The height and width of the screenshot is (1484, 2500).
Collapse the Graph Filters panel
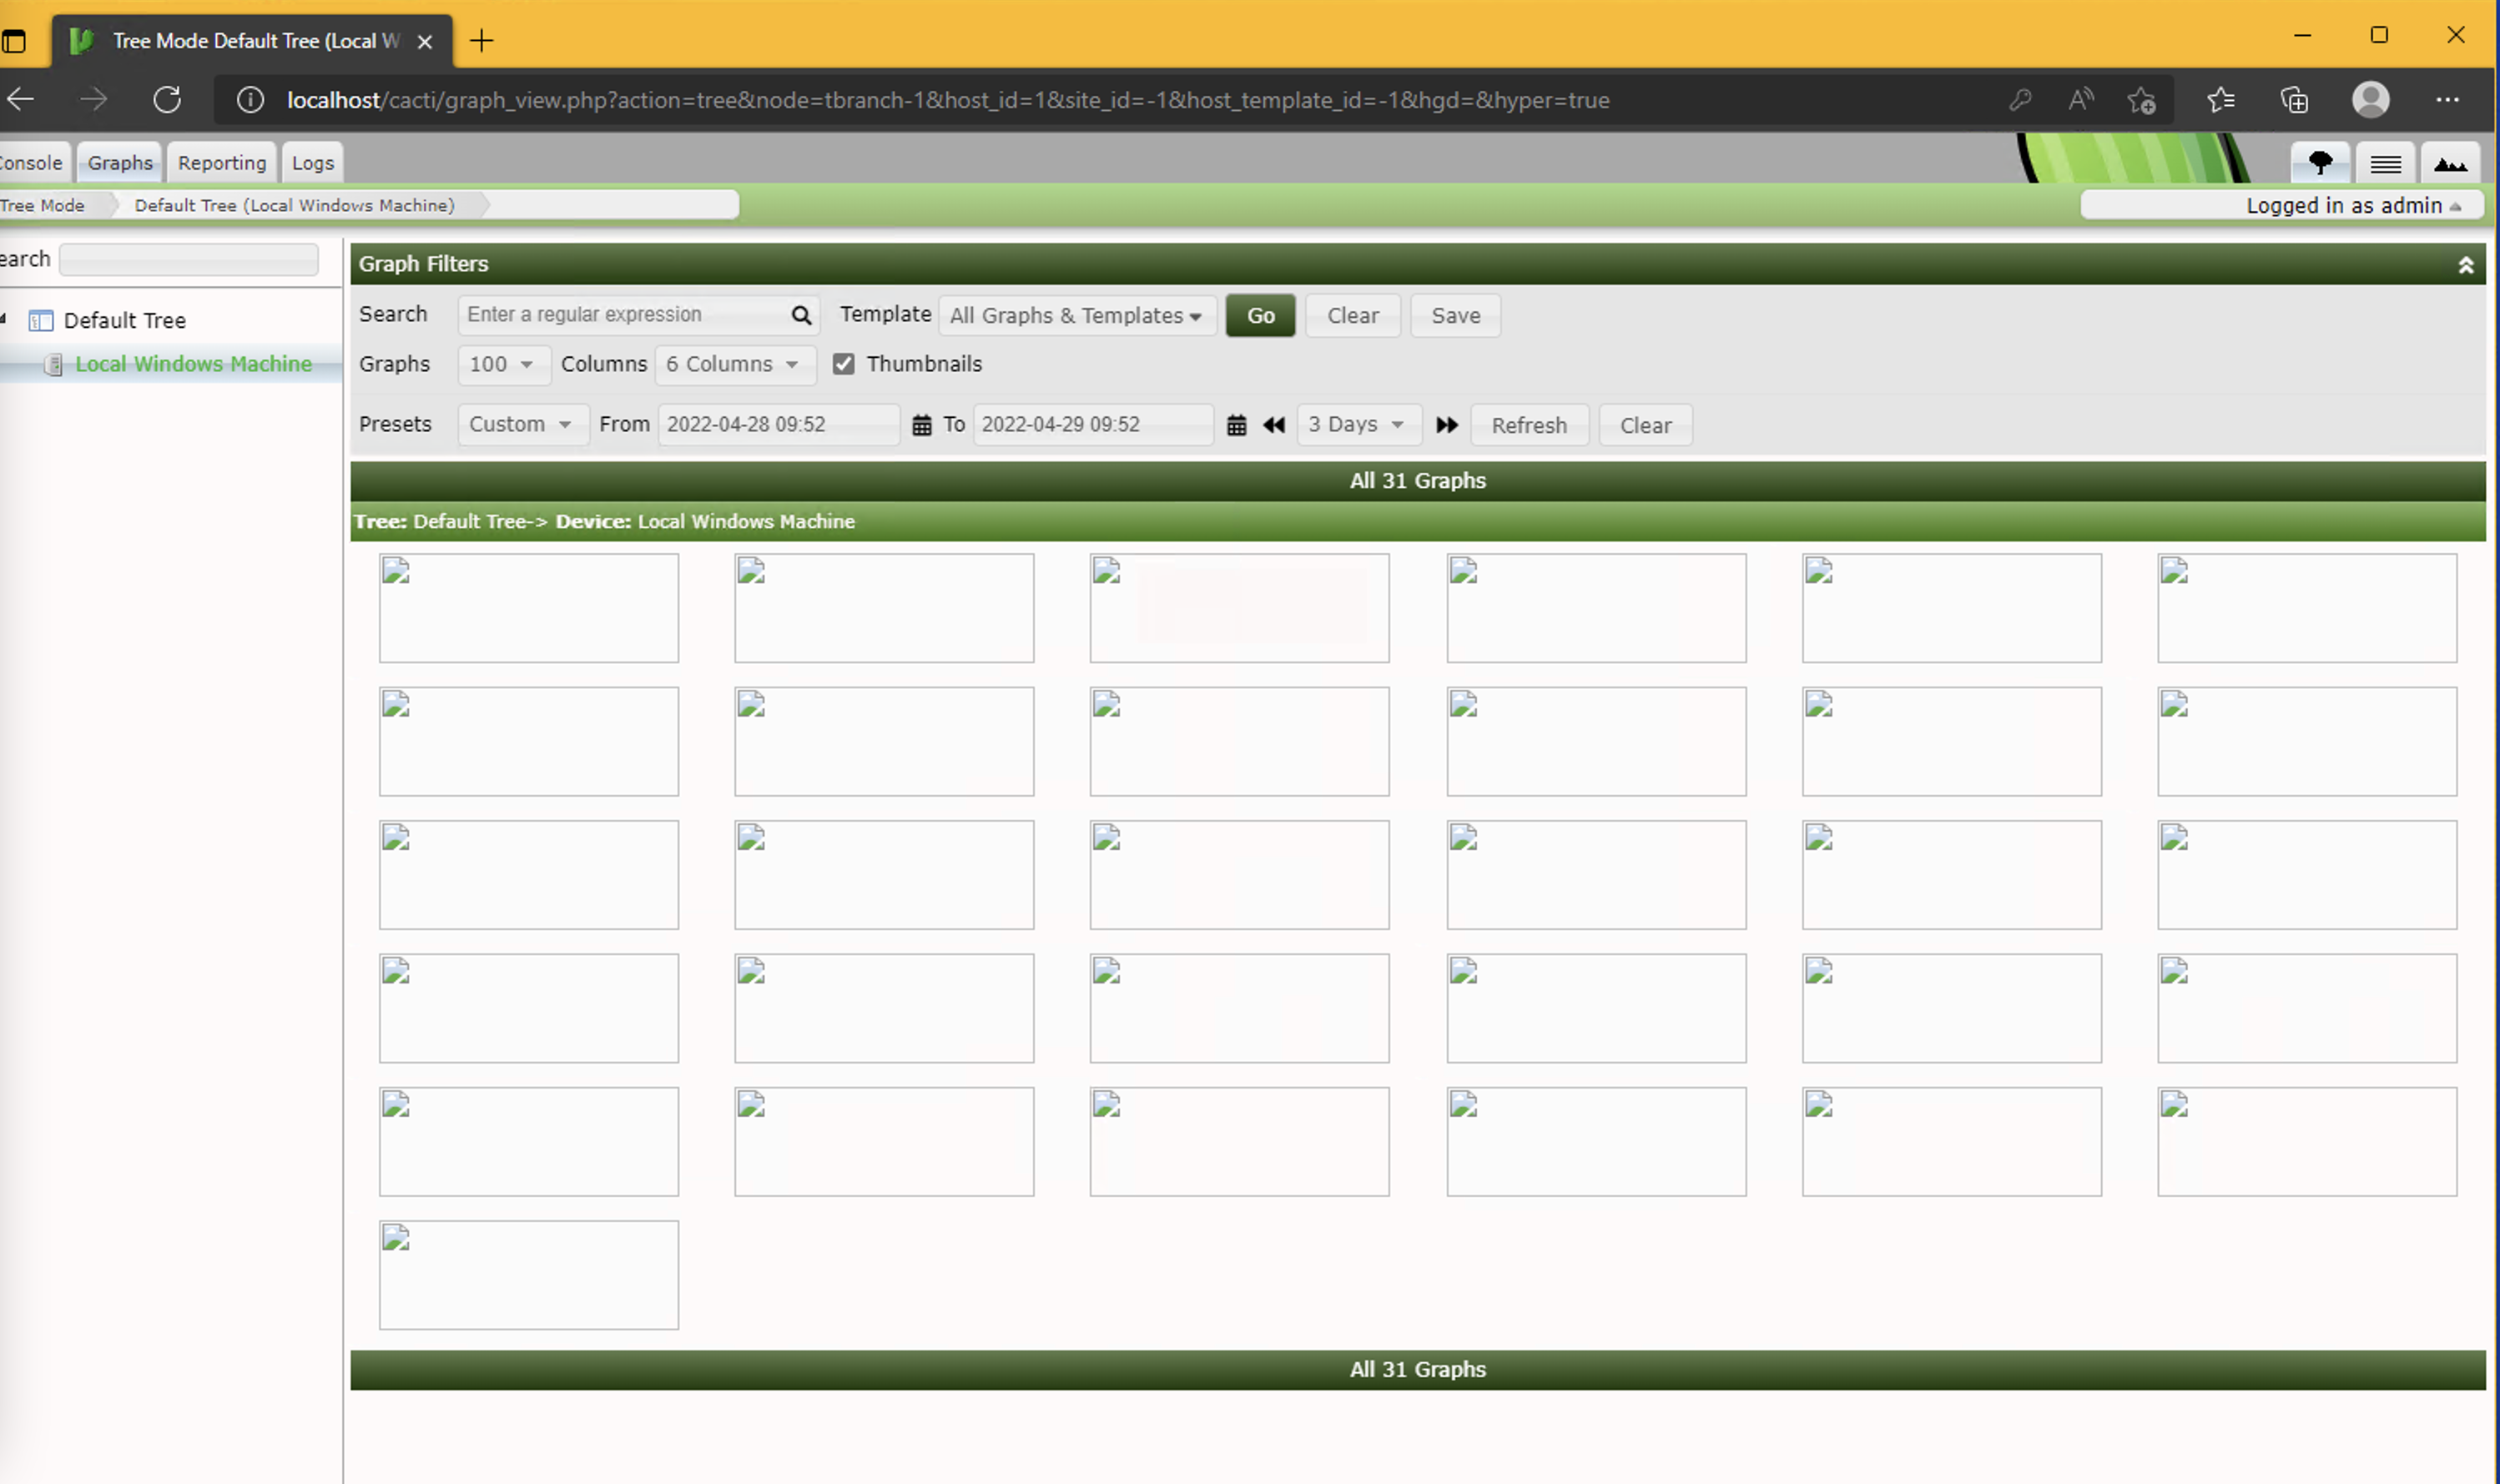click(2465, 265)
